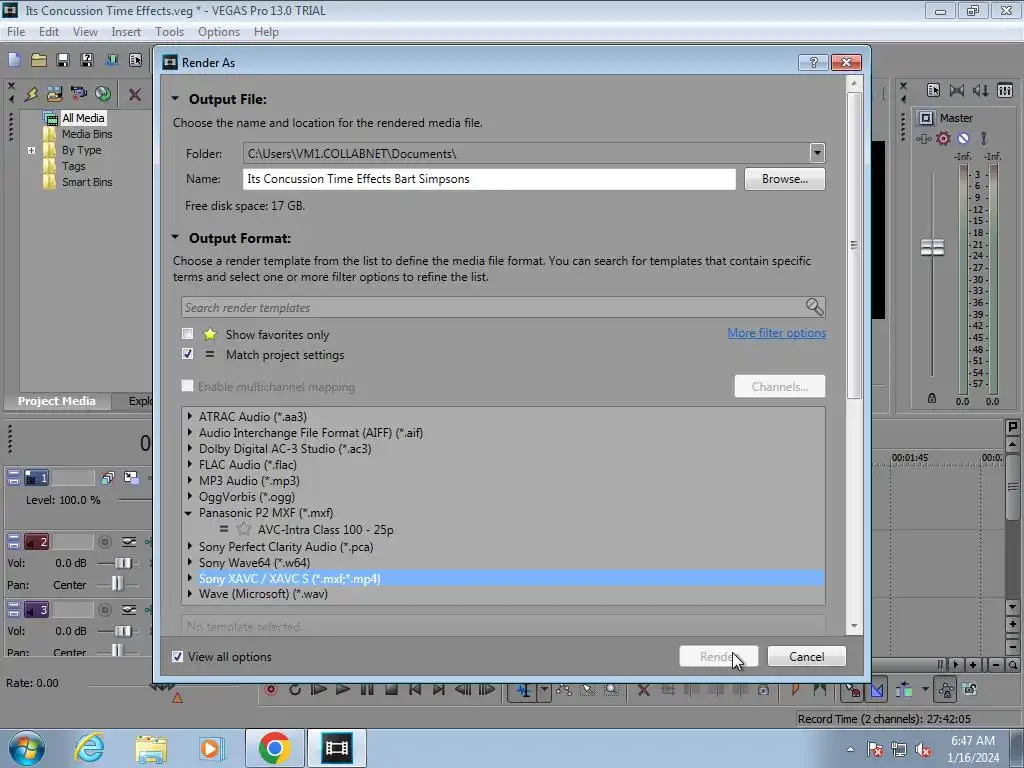Open Google Chrome from taskbar
The height and width of the screenshot is (768, 1024).
pos(274,748)
